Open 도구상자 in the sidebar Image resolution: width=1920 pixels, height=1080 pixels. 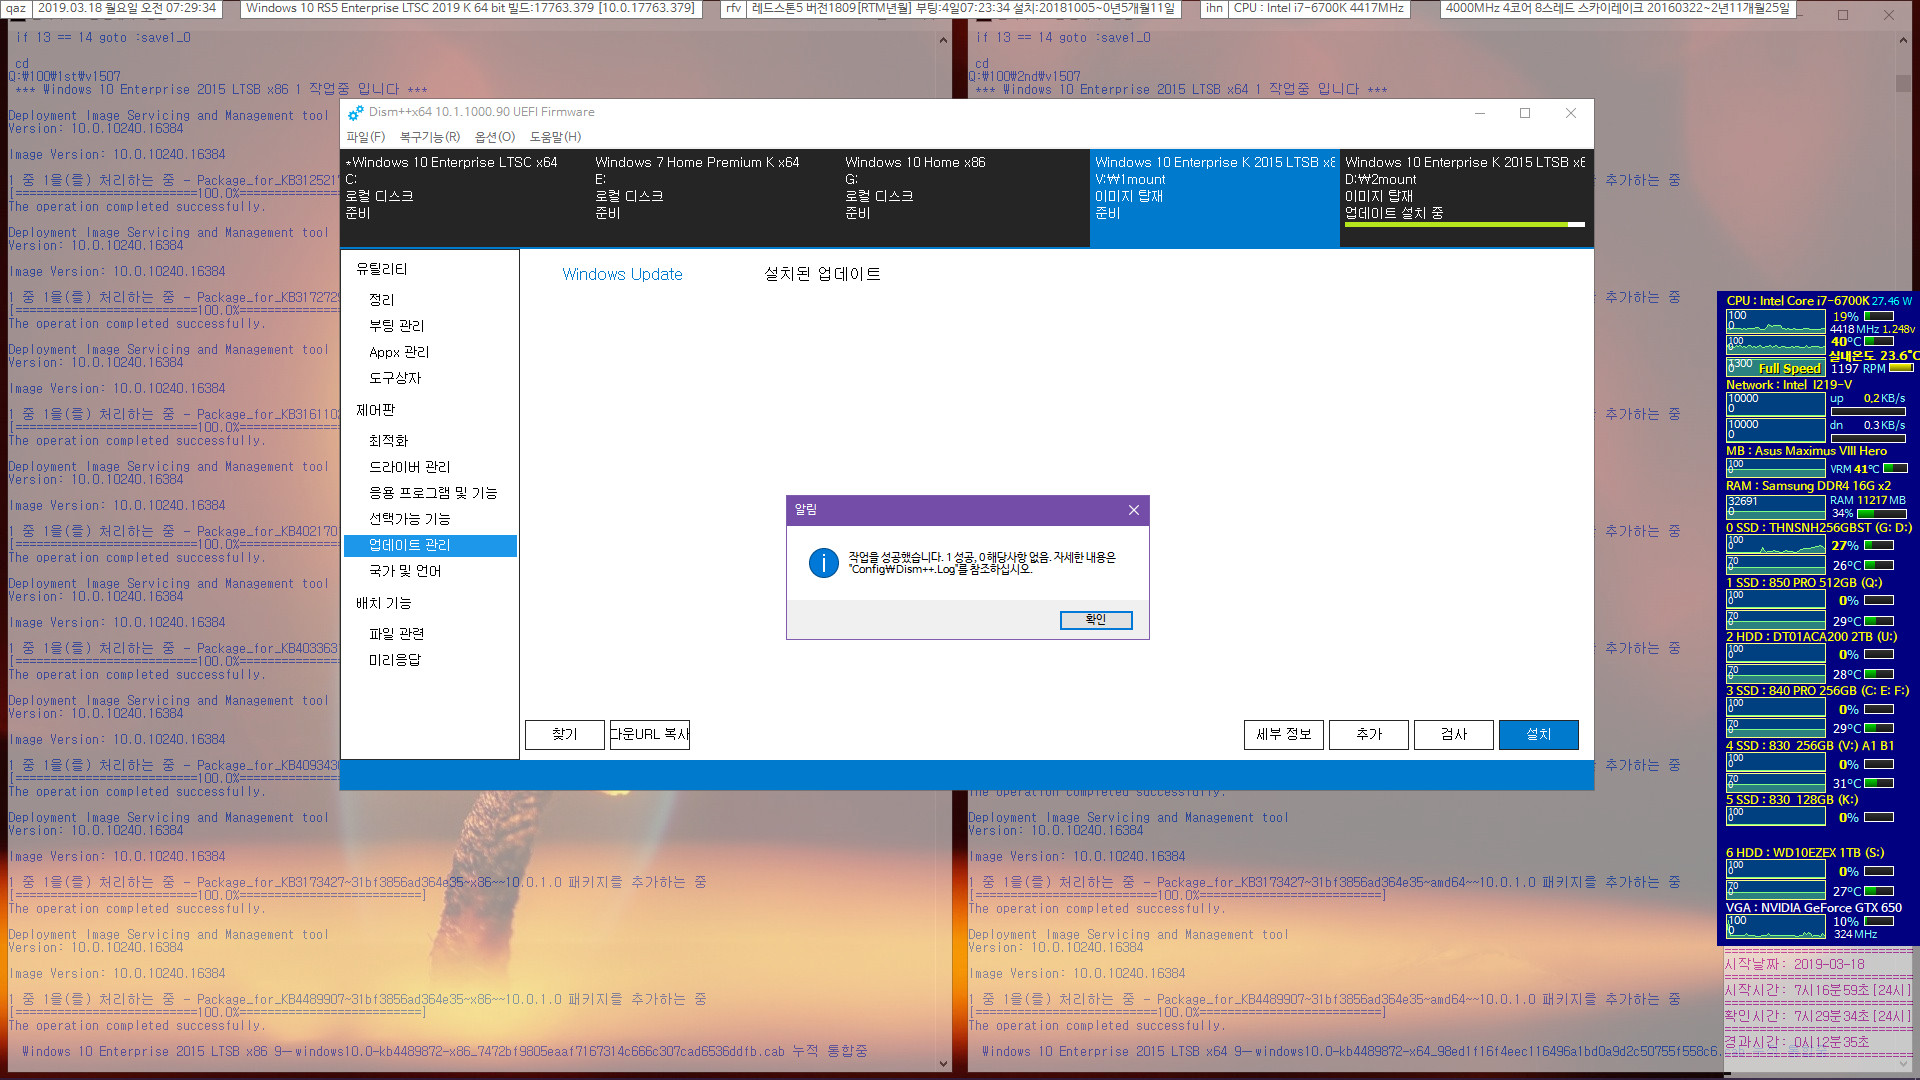point(395,378)
